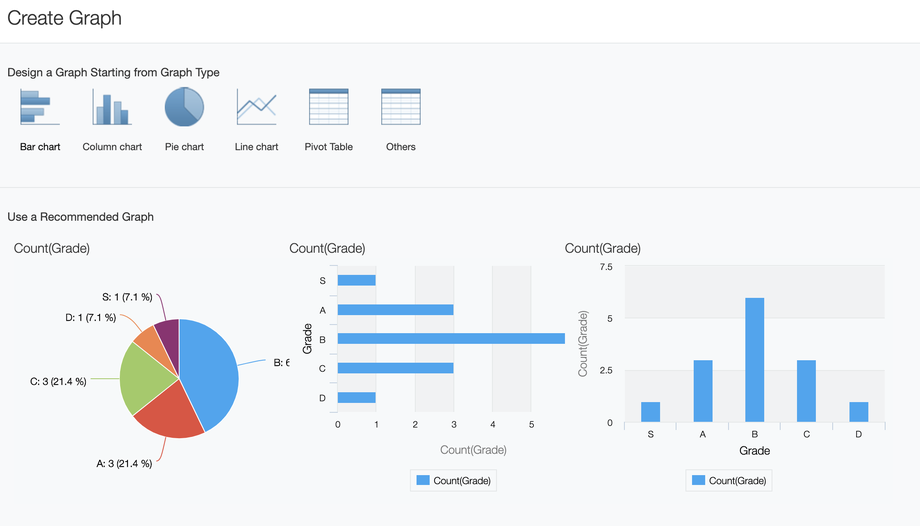Click the horizontal bar for grade A
Viewport: 920px width, 526px height.
[395, 310]
